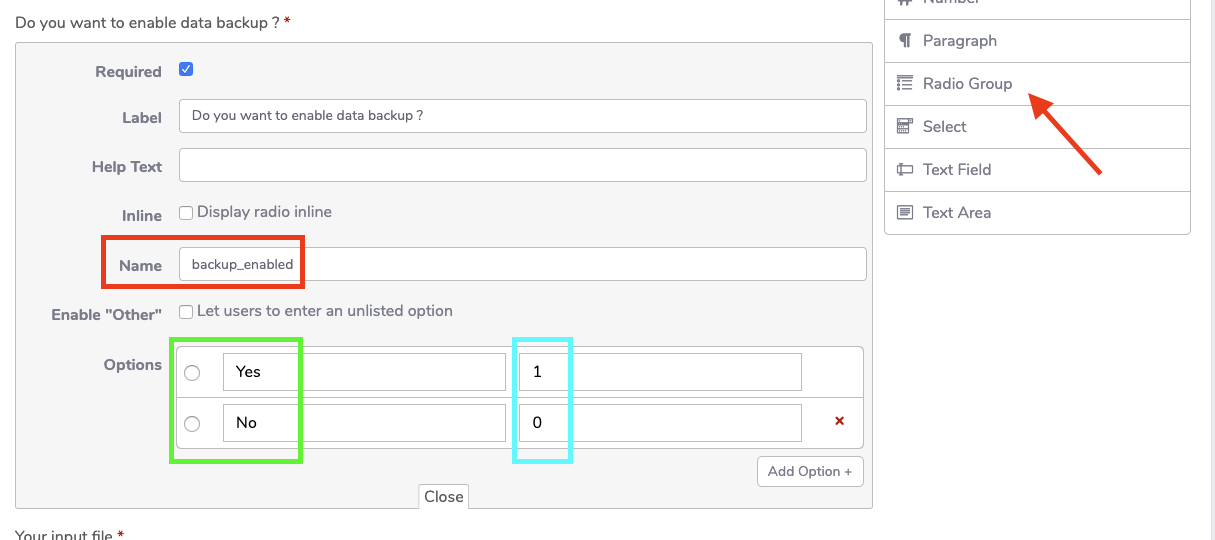Select the No option radio button

[x=192, y=423]
